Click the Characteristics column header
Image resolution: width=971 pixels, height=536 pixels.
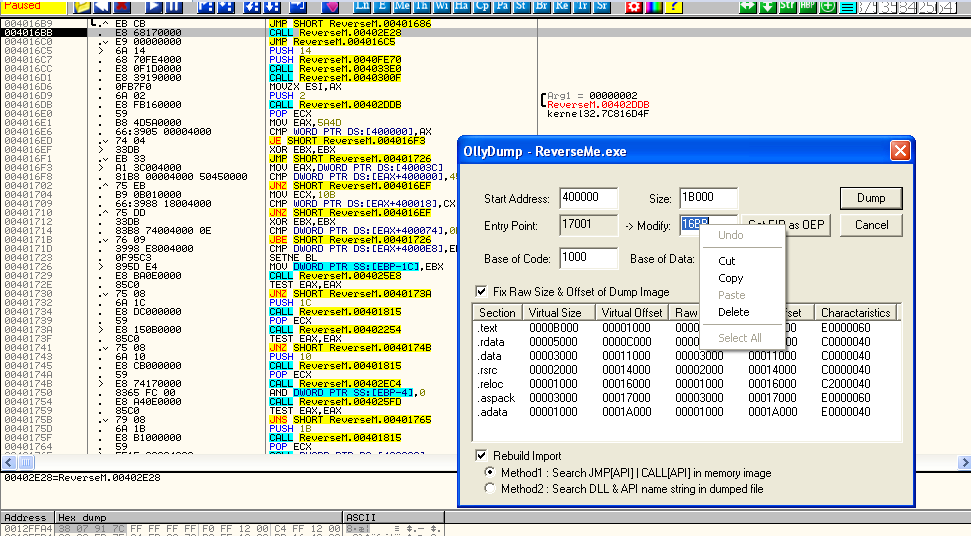[855, 313]
